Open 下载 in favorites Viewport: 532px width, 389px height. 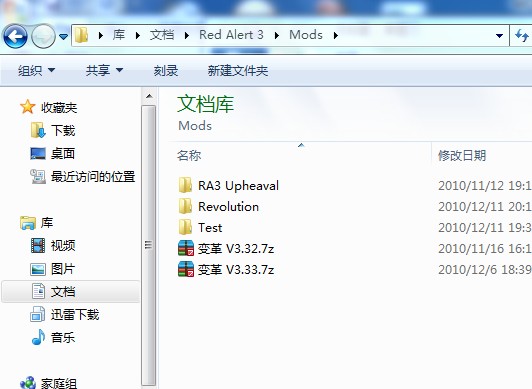(x=63, y=130)
